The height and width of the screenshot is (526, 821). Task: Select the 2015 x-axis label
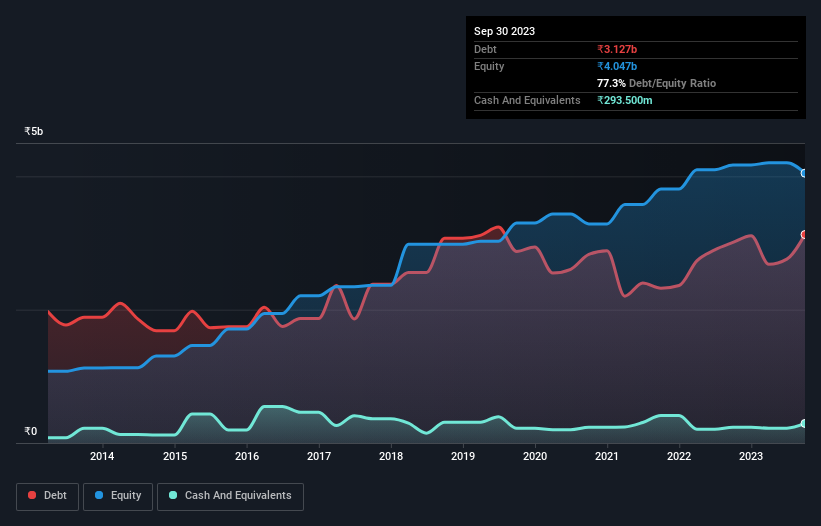tap(175, 456)
